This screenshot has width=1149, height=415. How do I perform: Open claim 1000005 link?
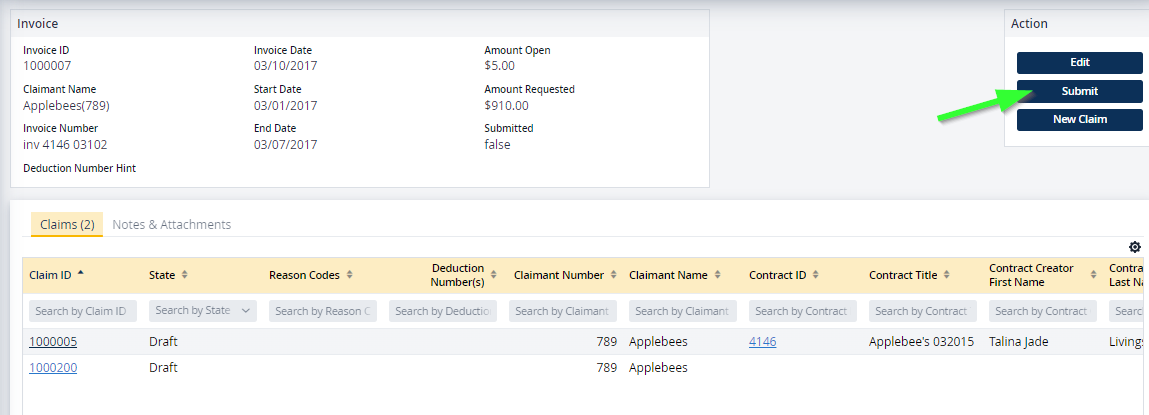(x=53, y=342)
